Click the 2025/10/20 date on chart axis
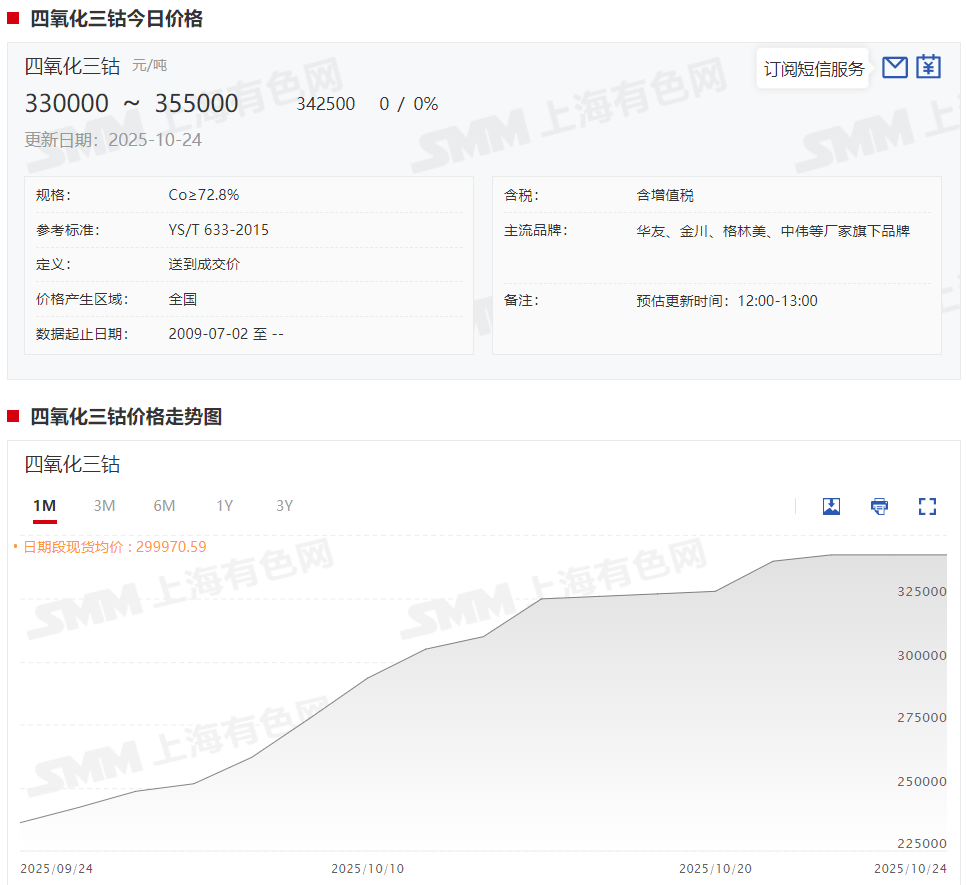The width and height of the screenshot is (966, 885). pos(715,868)
